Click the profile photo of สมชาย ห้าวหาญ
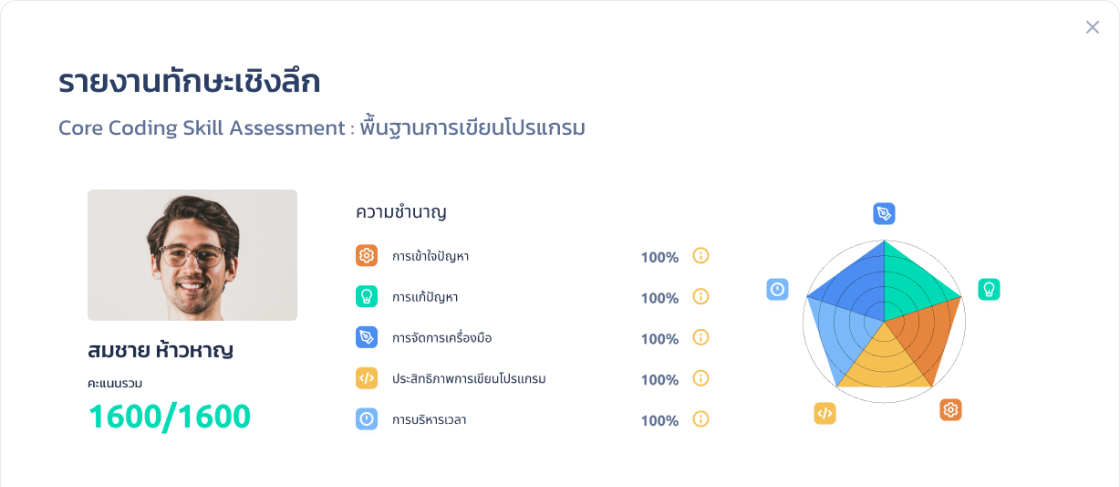The width and height of the screenshot is (1120, 487). [192, 255]
